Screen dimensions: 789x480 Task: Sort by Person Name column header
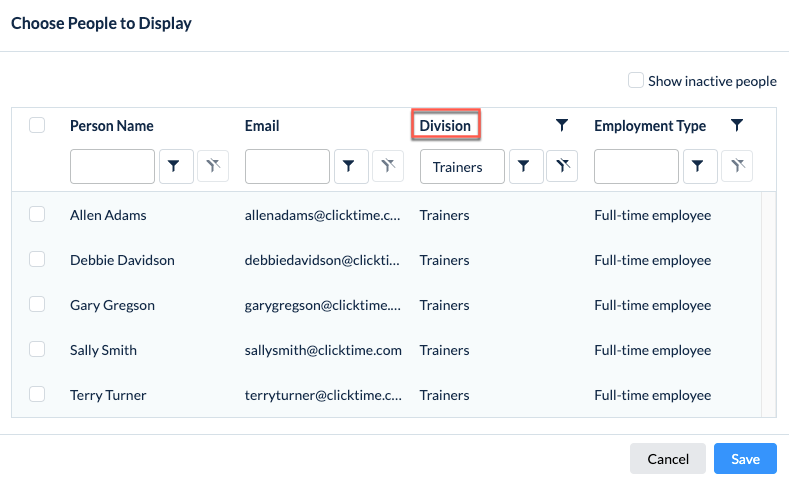(x=112, y=126)
